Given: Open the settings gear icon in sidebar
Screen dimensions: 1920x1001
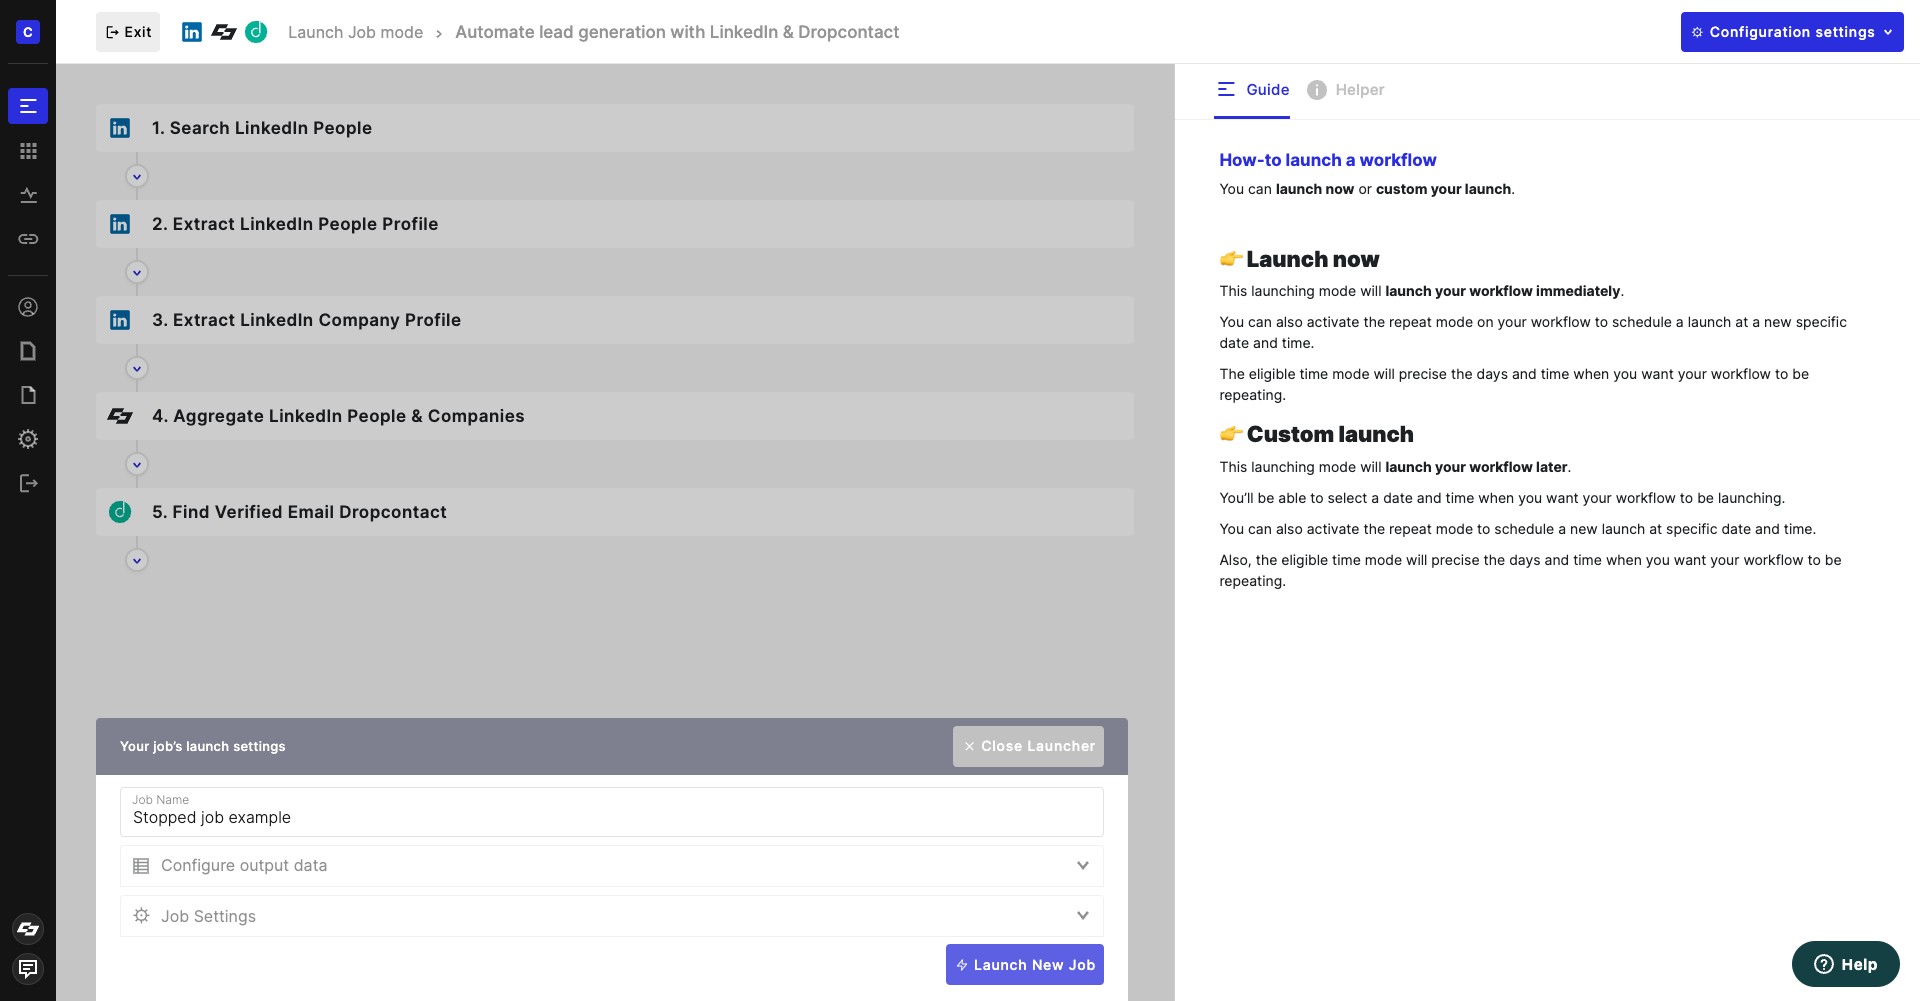Looking at the screenshot, I should tap(28, 439).
